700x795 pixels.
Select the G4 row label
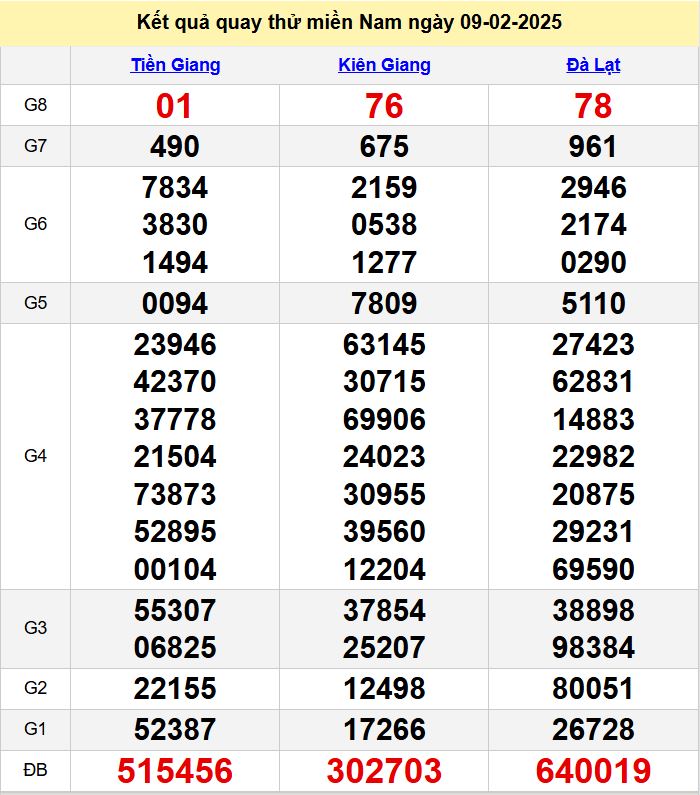[x=35, y=456]
